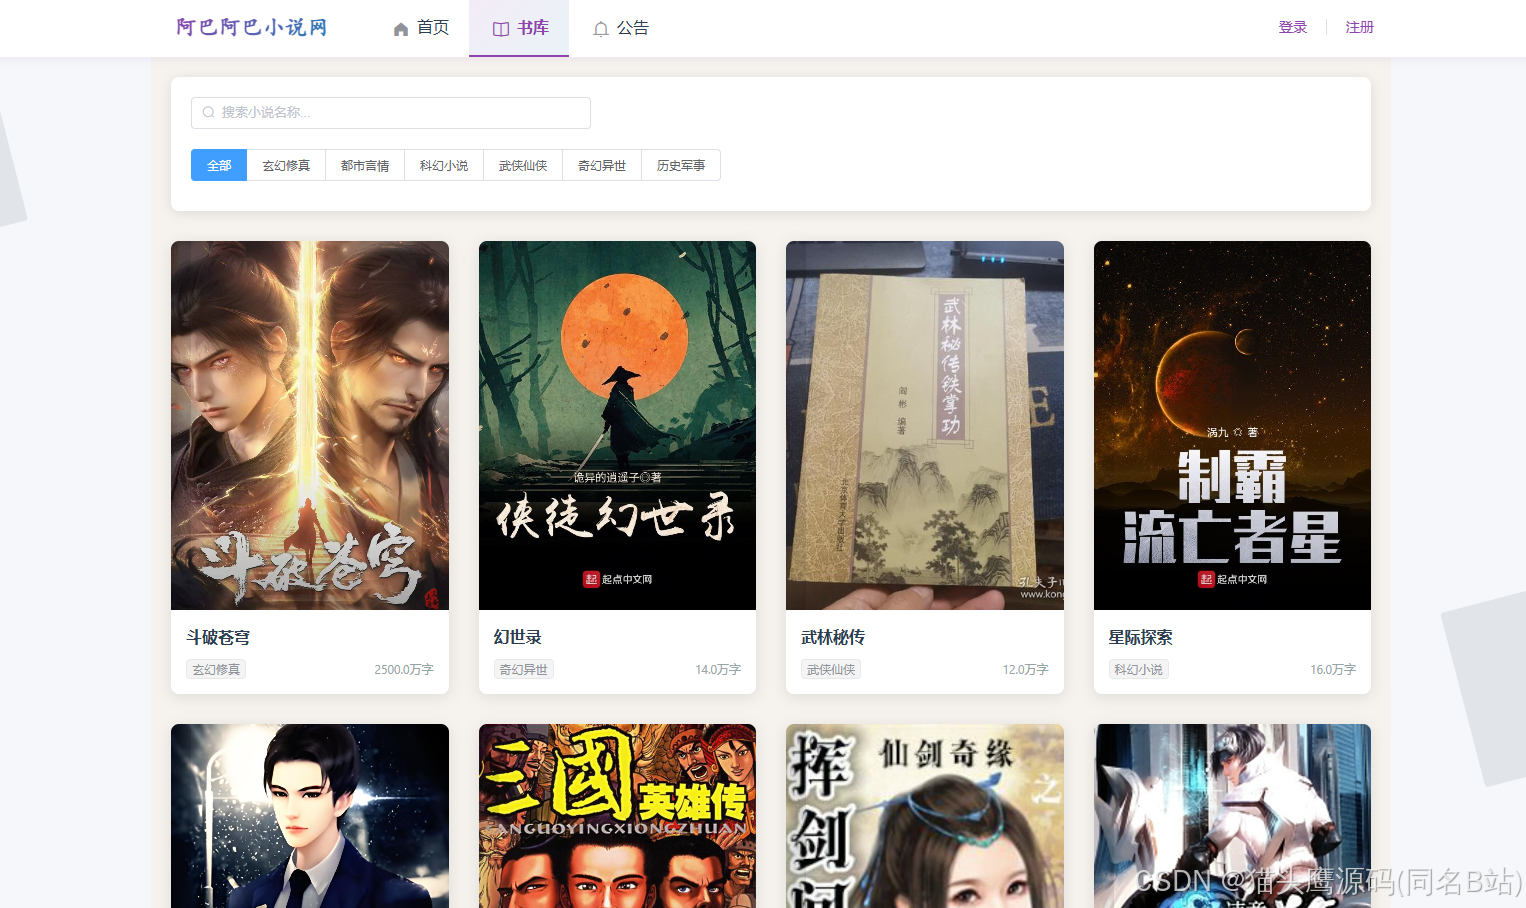Click the 奇幻异世 tag under 幻世录
1526x908 pixels.
(x=524, y=669)
